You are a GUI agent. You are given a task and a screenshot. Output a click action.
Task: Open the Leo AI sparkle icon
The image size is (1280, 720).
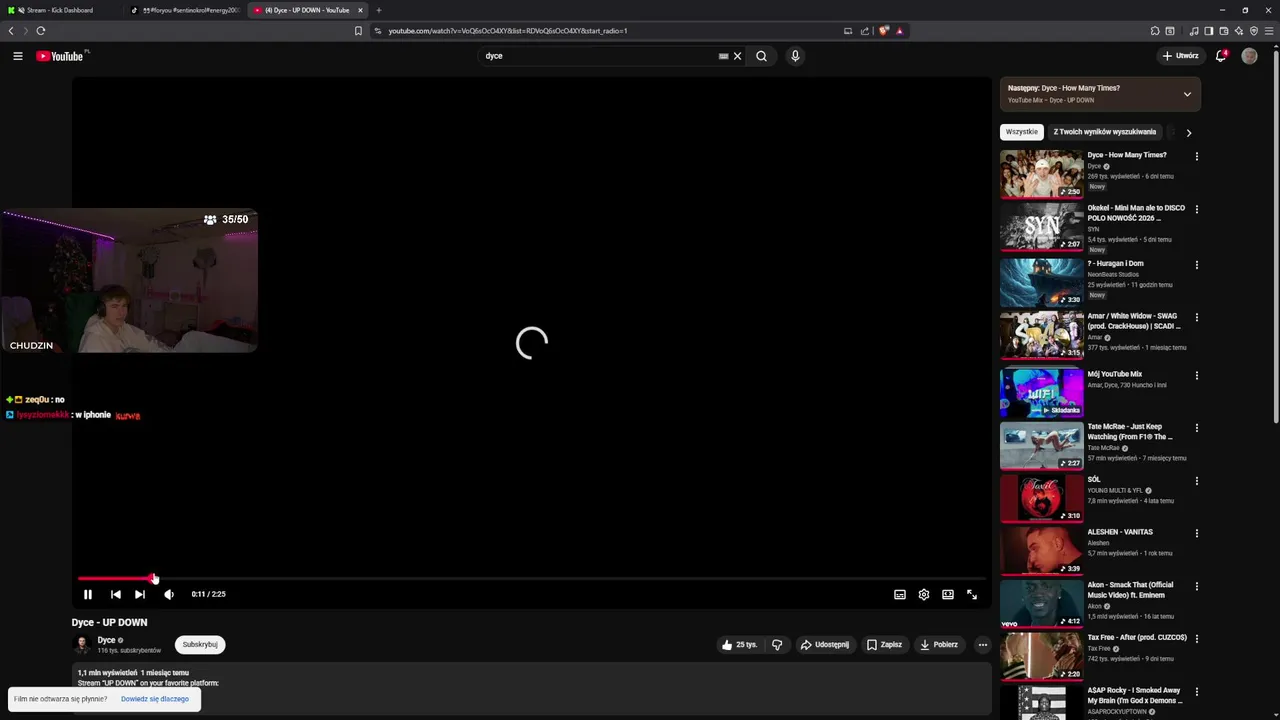pyautogui.click(x=1239, y=31)
